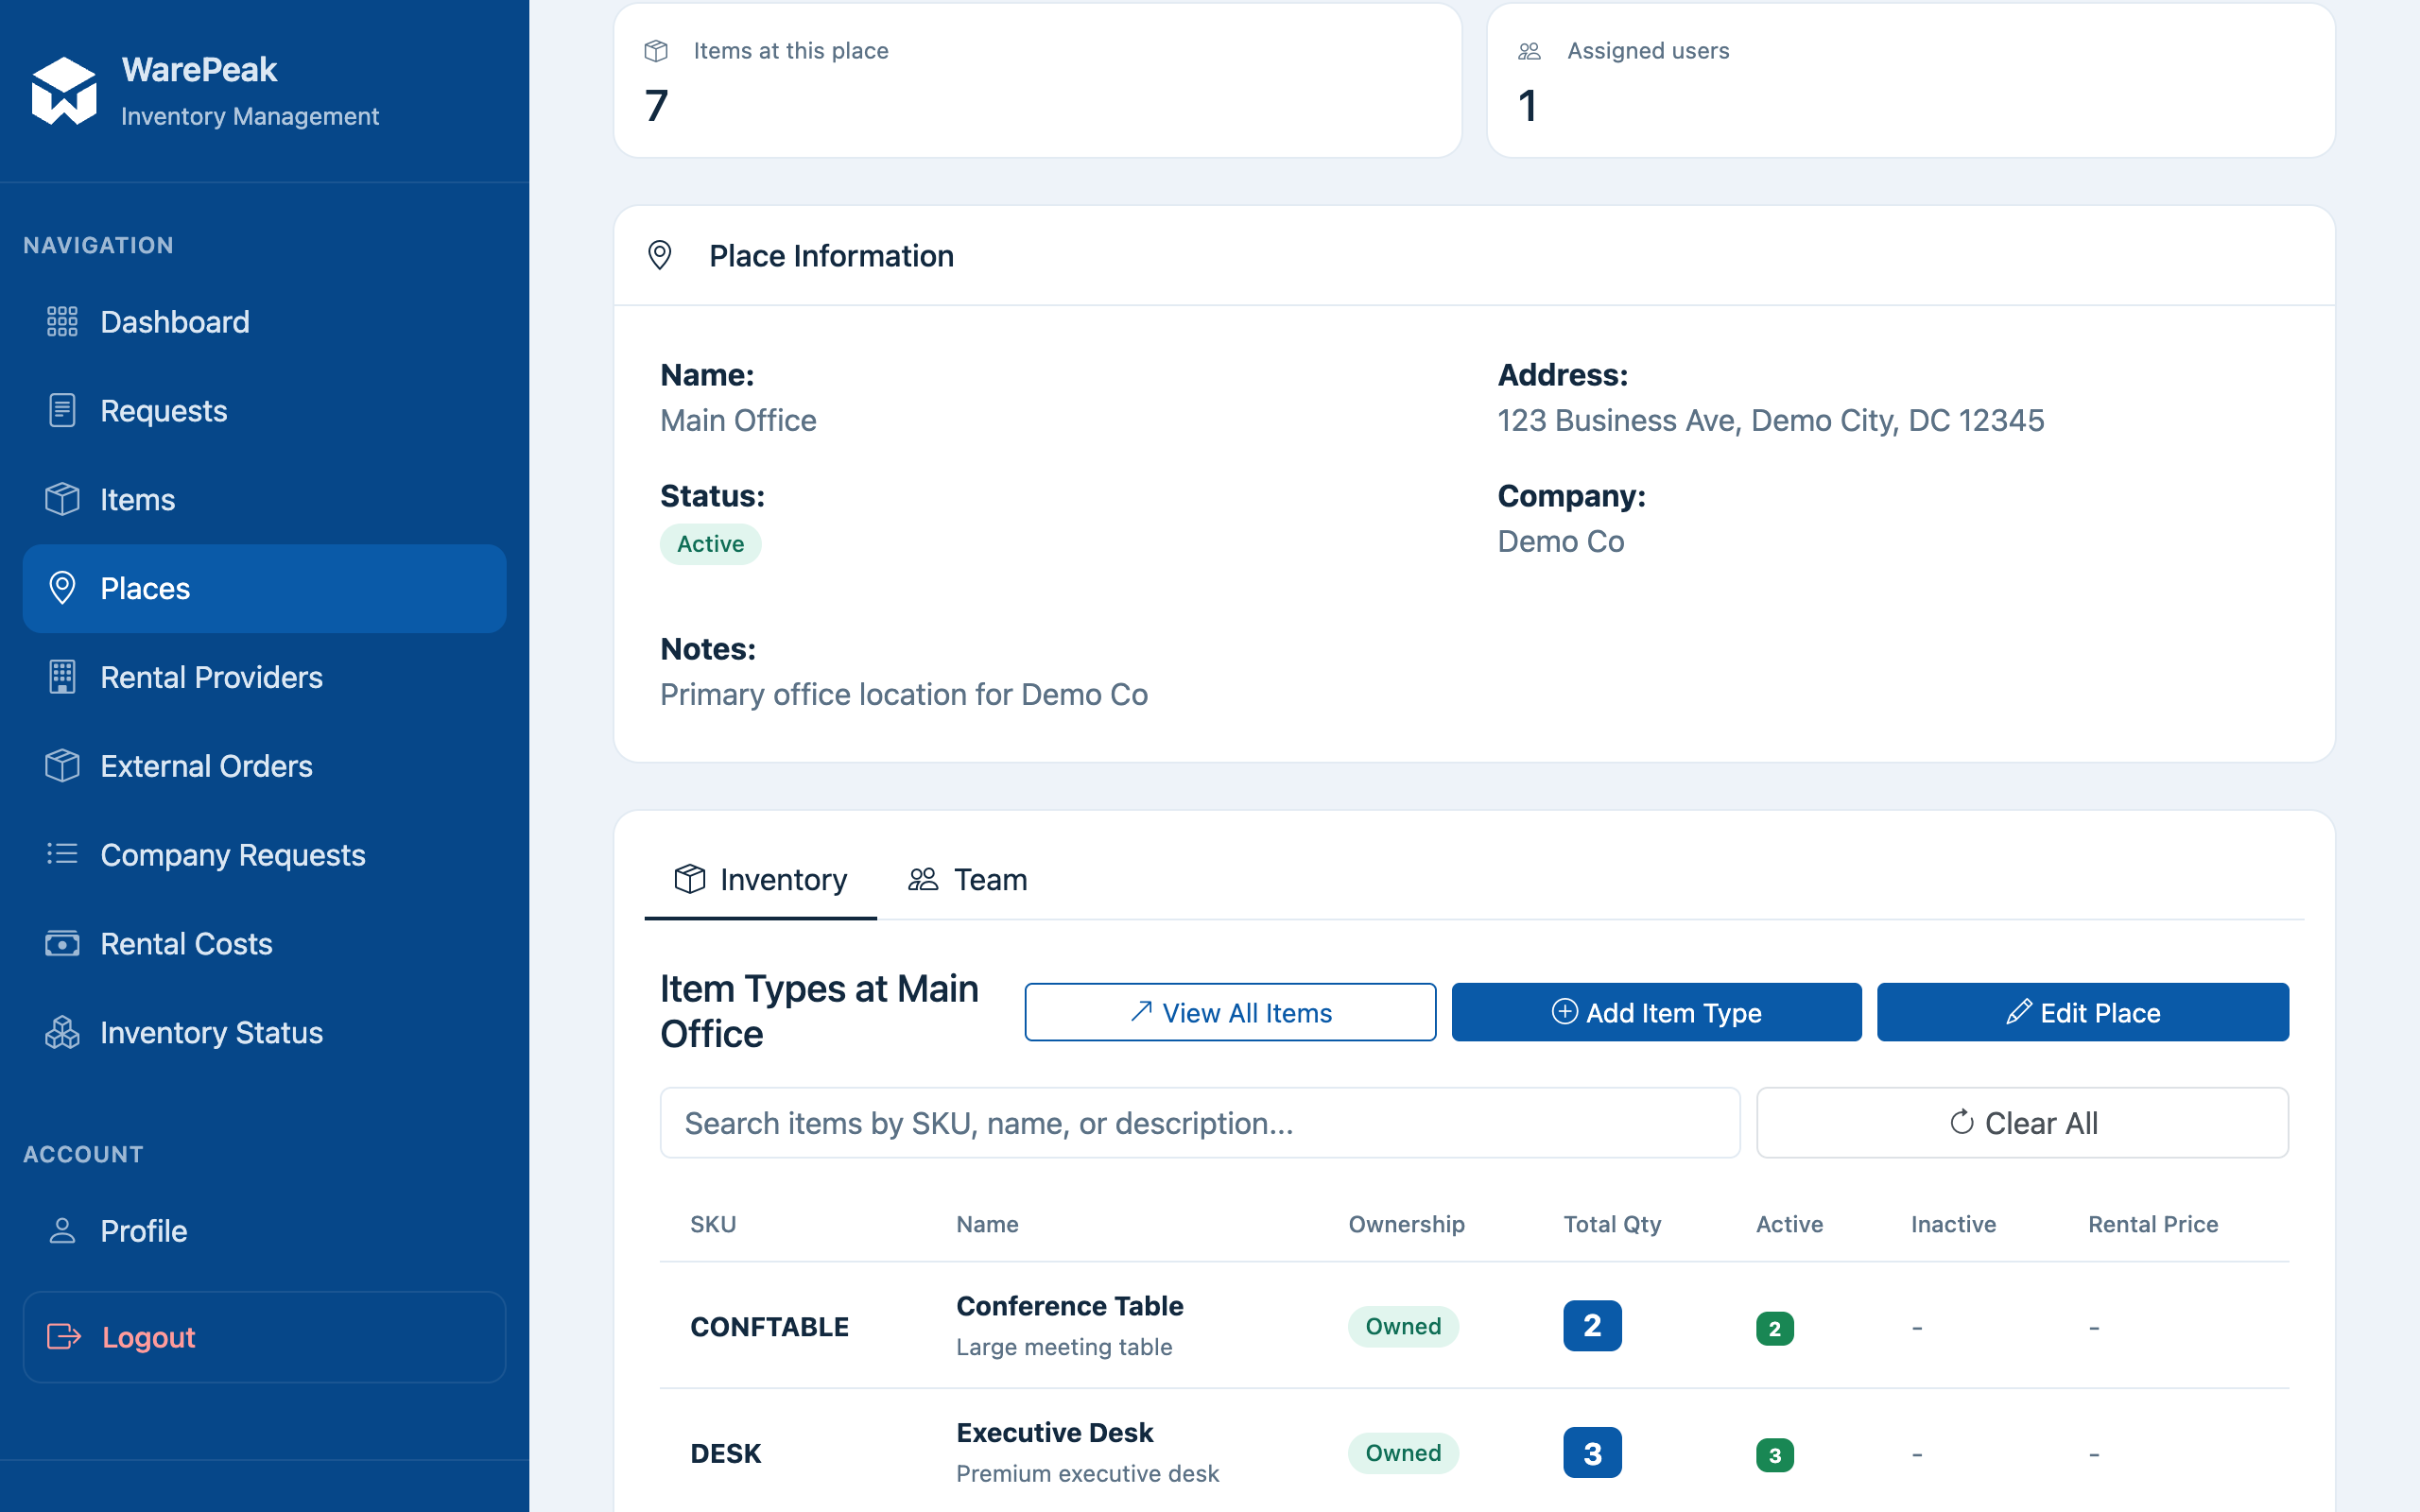Click the Logout button
This screenshot has height=1512, width=2420.
(264, 1337)
